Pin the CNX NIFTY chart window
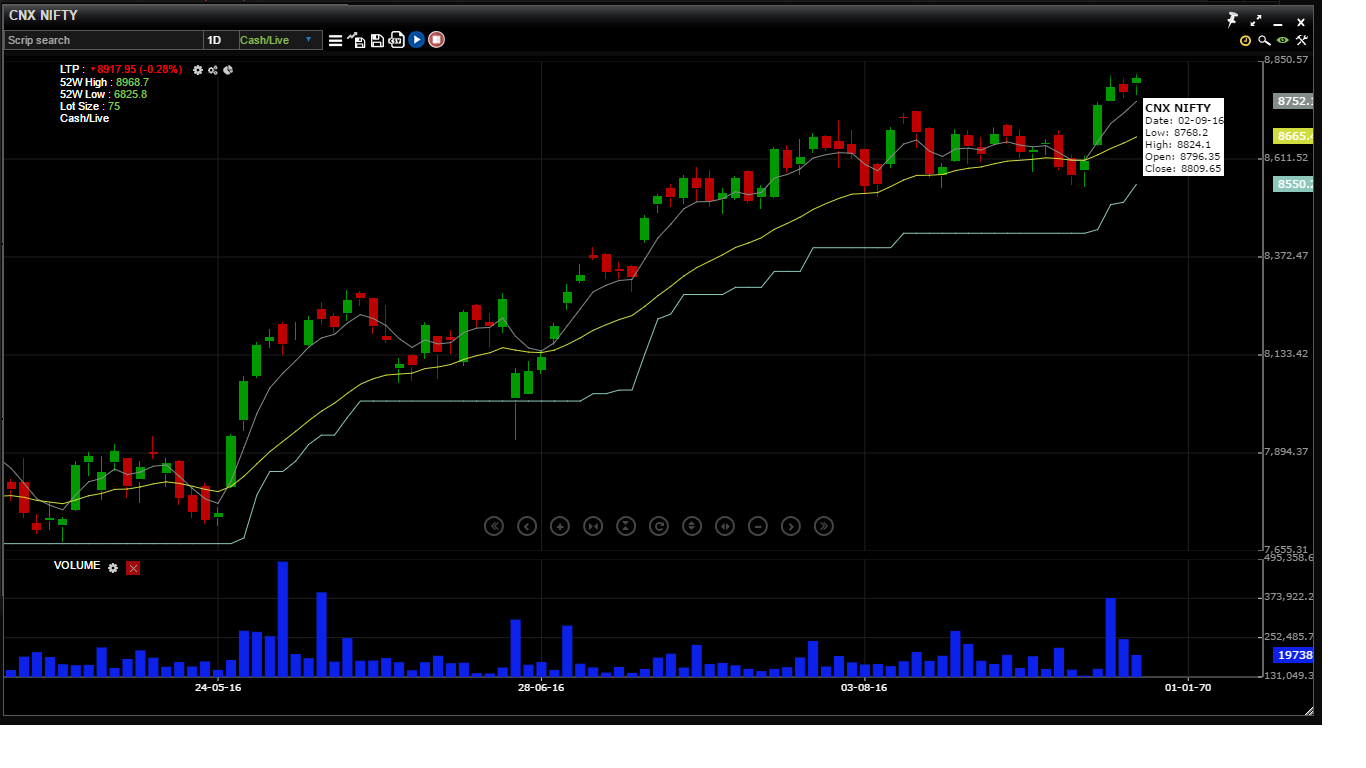Viewport: 1366px width, 768px height. click(1232, 20)
